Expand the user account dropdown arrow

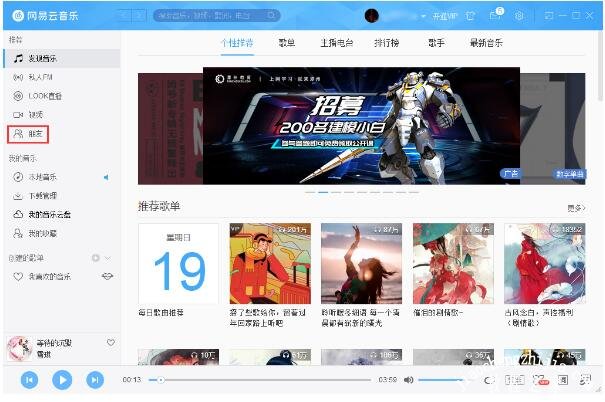coord(423,16)
